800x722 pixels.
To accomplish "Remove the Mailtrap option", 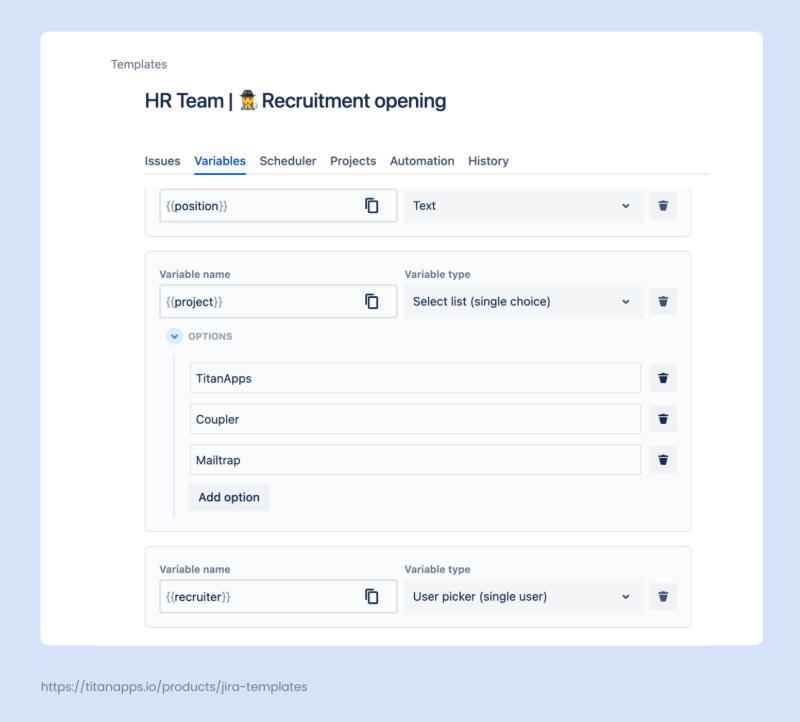I will (663, 460).
